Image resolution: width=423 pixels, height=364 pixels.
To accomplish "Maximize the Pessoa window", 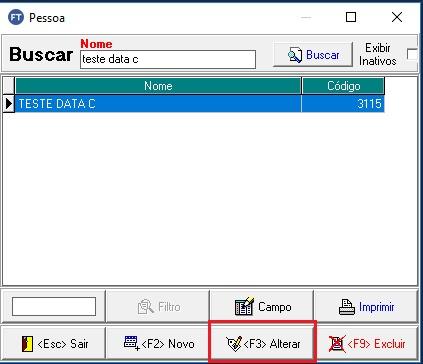I will pyautogui.click(x=351, y=17).
